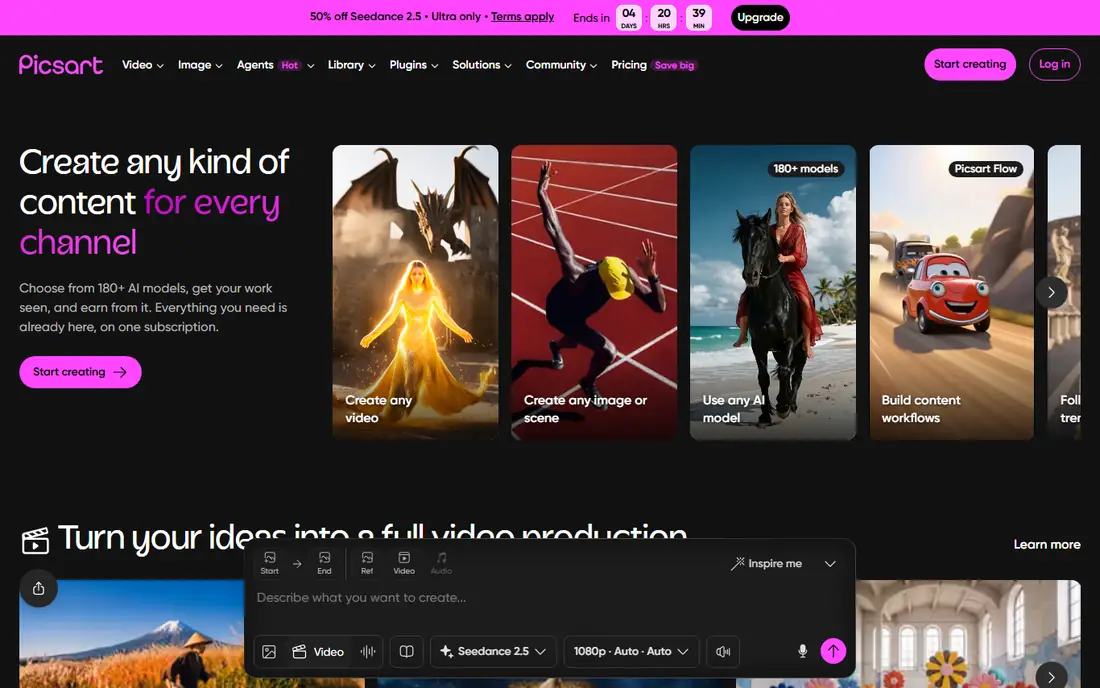Click Start creating below hero text
The image size is (1100, 688).
pyautogui.click(x=80, y=372)
